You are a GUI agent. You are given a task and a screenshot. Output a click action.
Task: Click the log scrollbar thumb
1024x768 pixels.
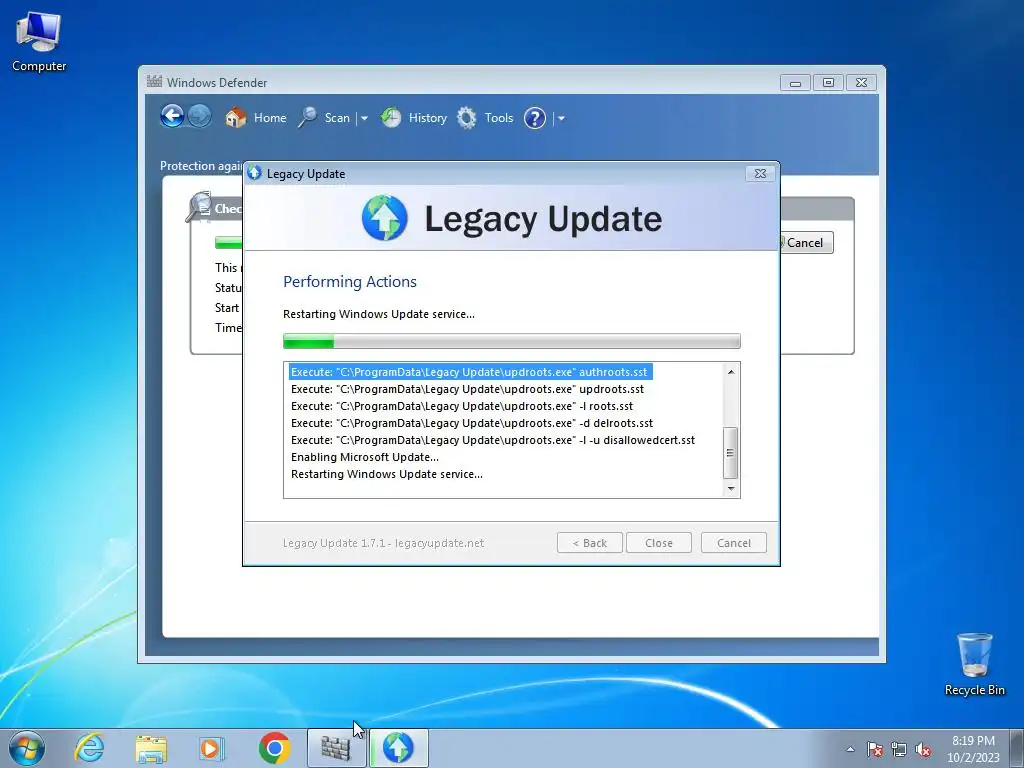pyautogui.click(x=731, y=453)
